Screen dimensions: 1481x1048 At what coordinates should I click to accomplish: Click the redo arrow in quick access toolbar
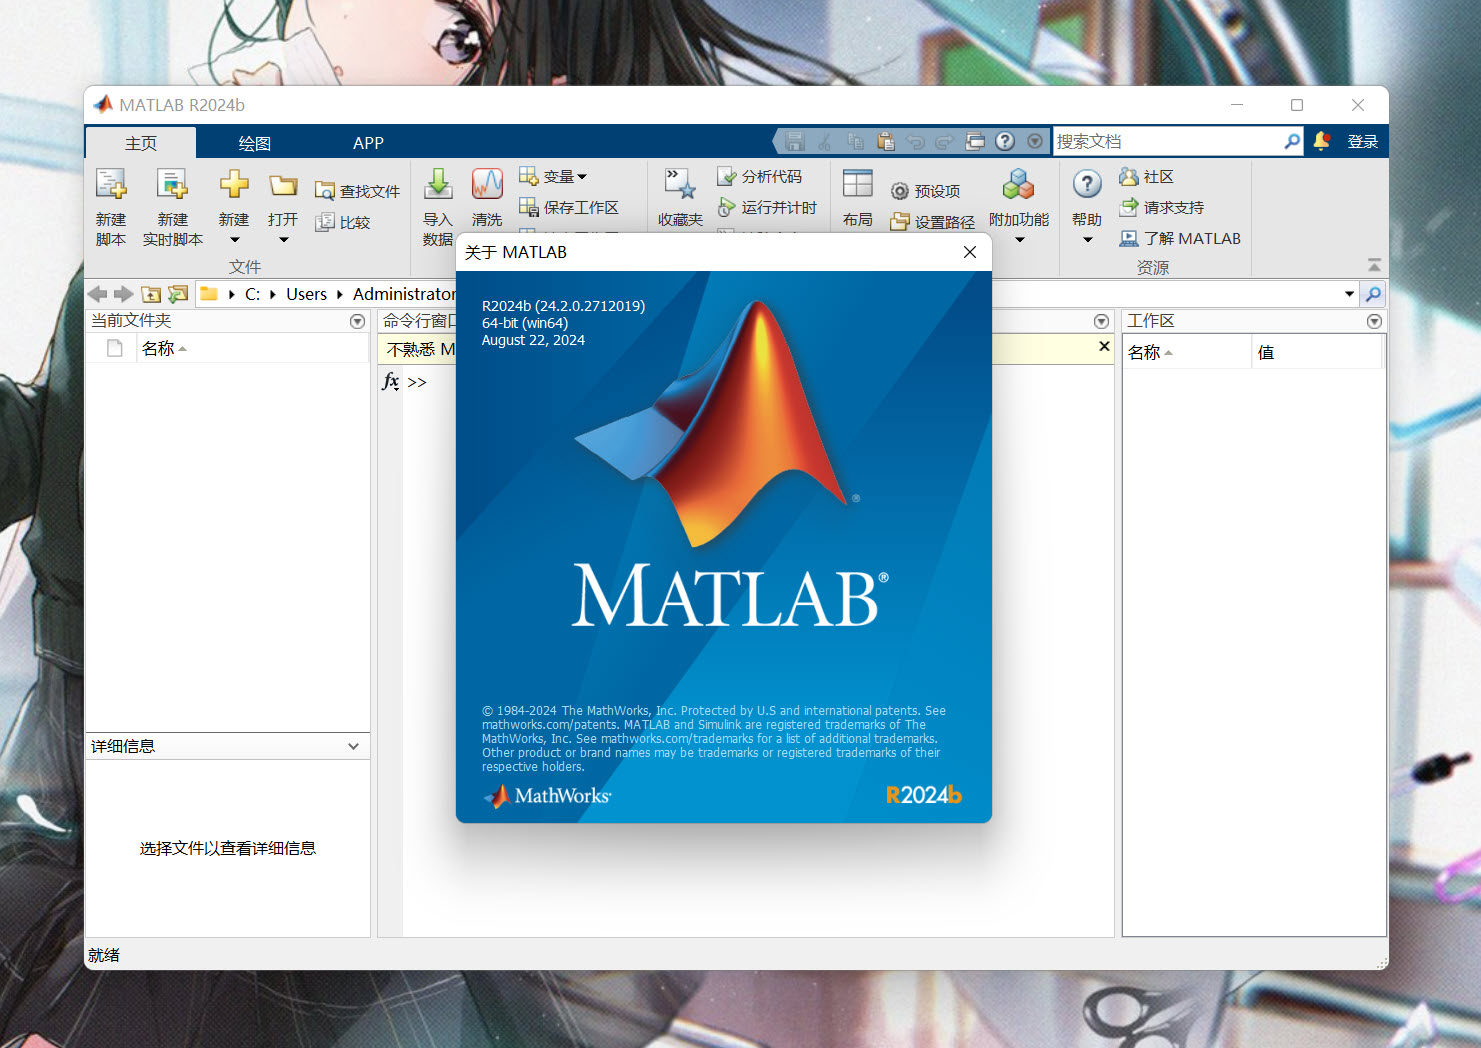click(x=945, y=142)
